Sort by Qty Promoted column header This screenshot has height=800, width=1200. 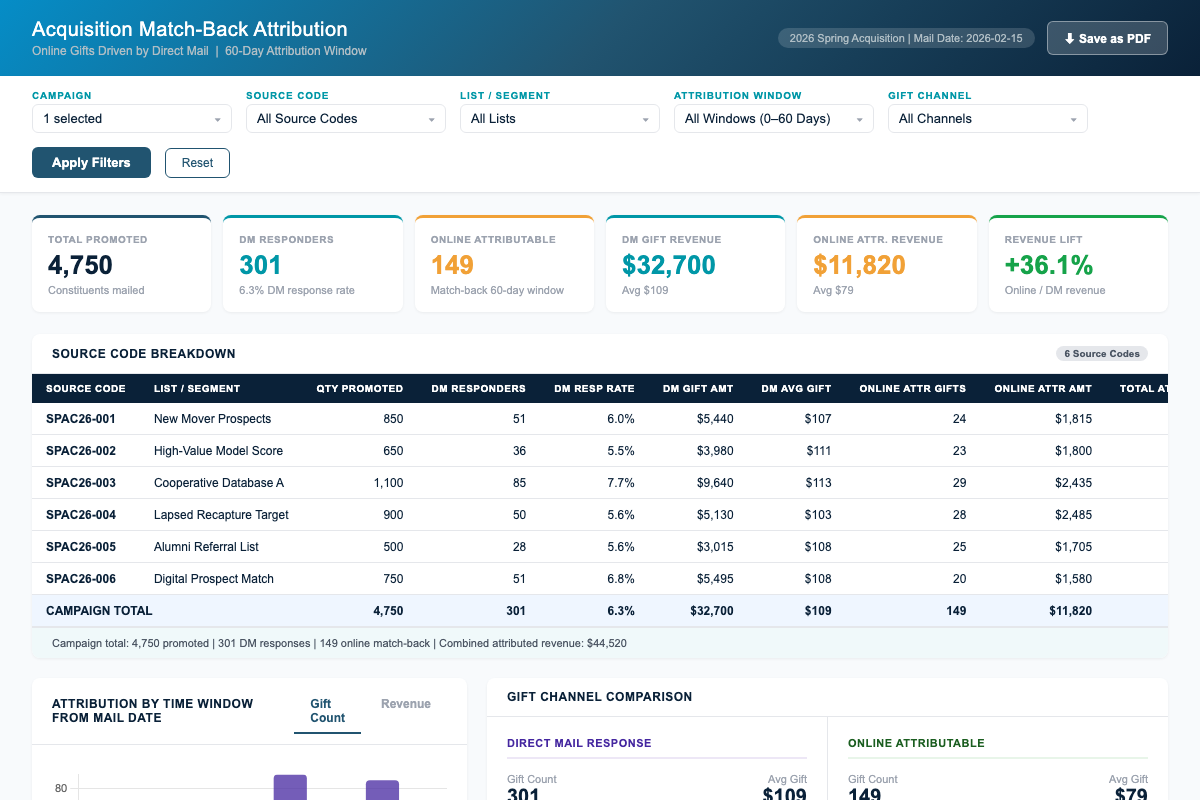360,388
